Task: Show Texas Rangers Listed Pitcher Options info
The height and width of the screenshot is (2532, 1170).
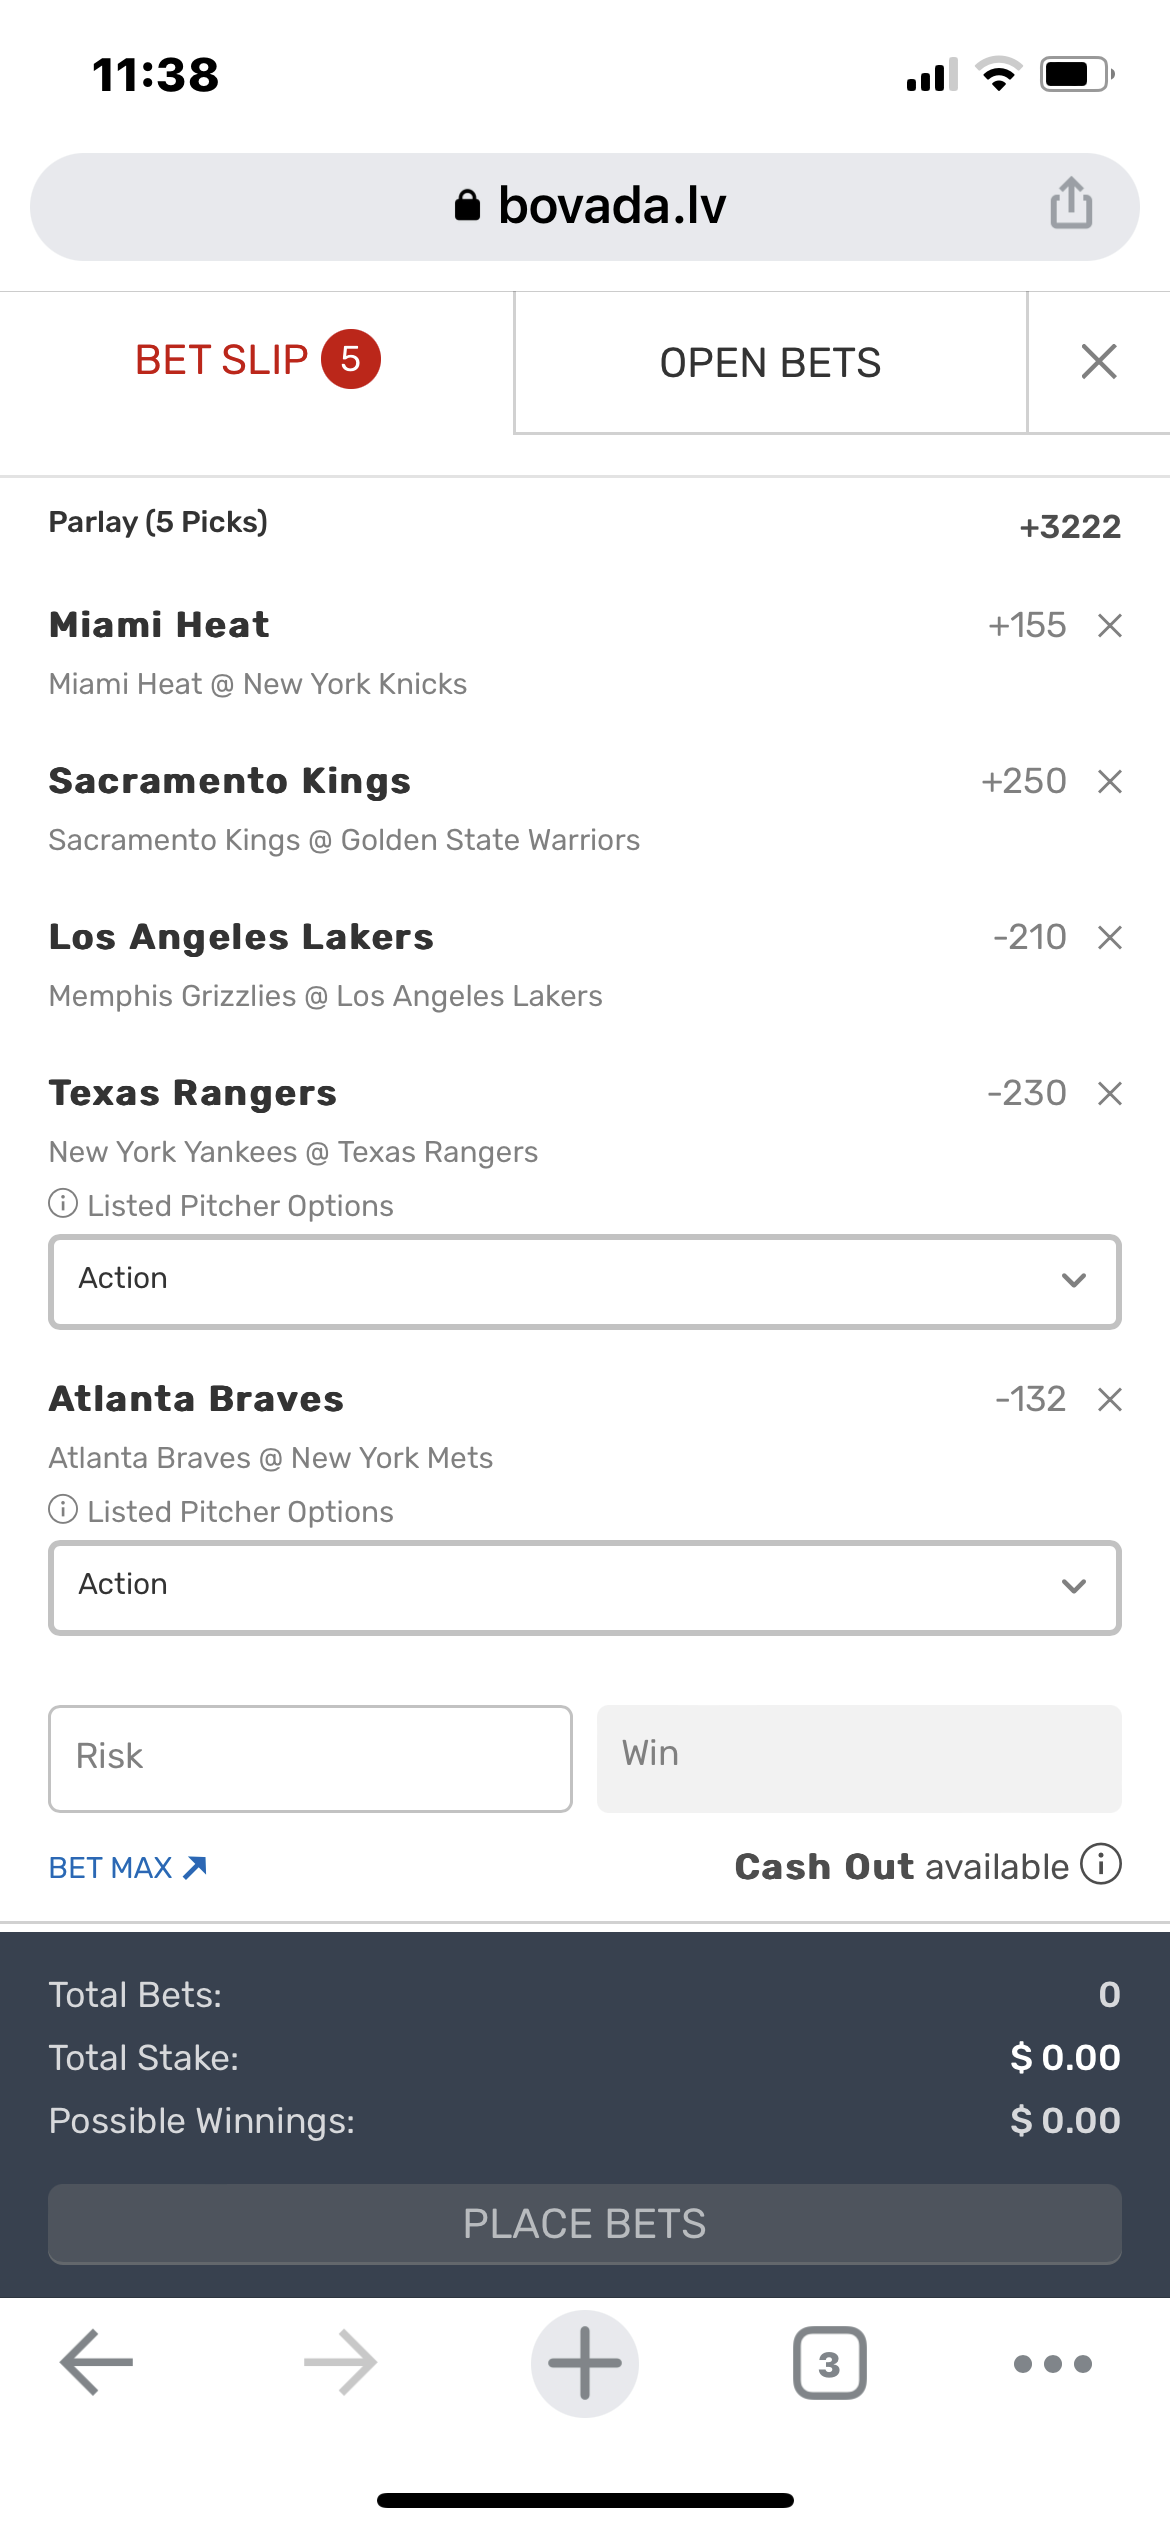Action: (x=63, y=1204)
